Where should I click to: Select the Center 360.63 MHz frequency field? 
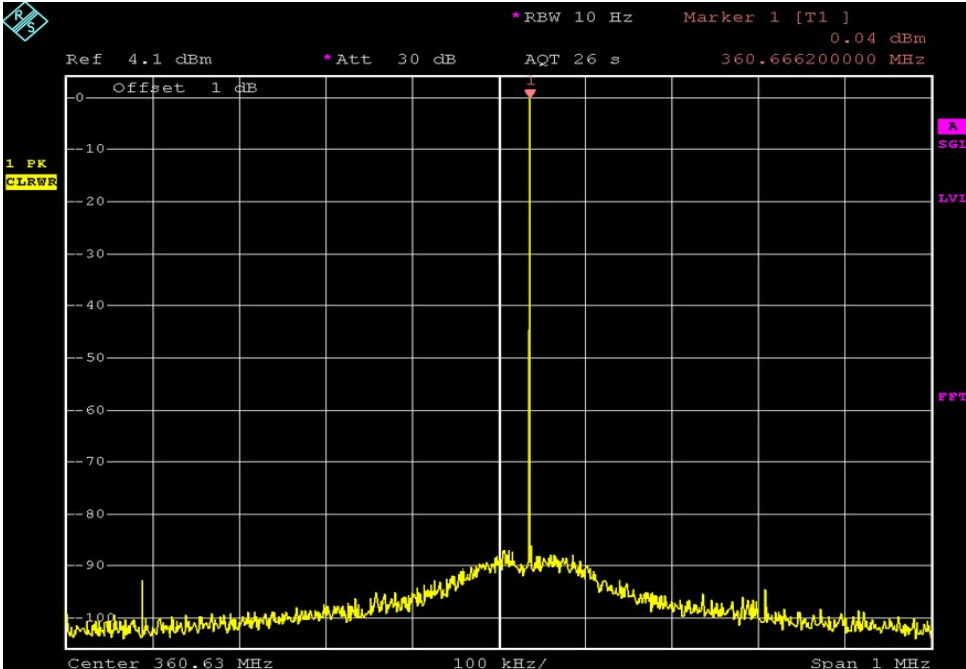pos(170,662)
